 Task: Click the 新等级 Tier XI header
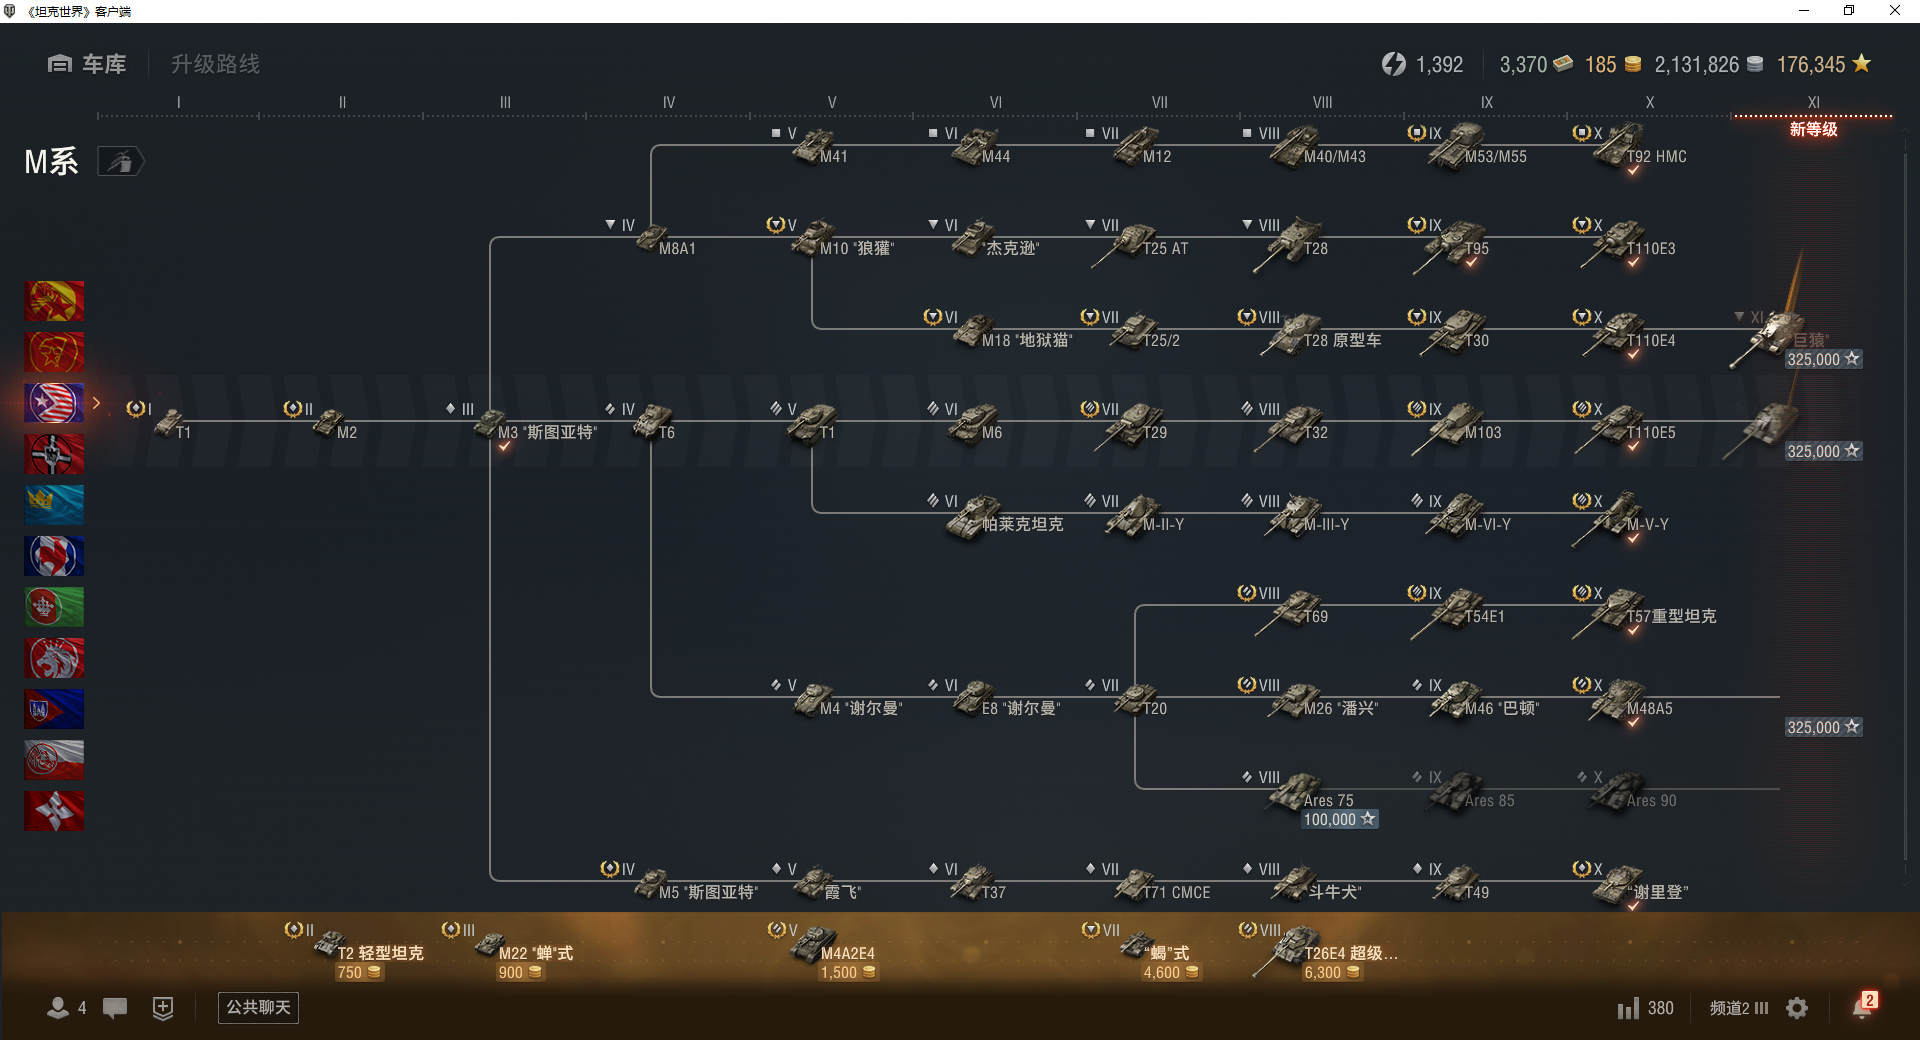coord(1813,129)
